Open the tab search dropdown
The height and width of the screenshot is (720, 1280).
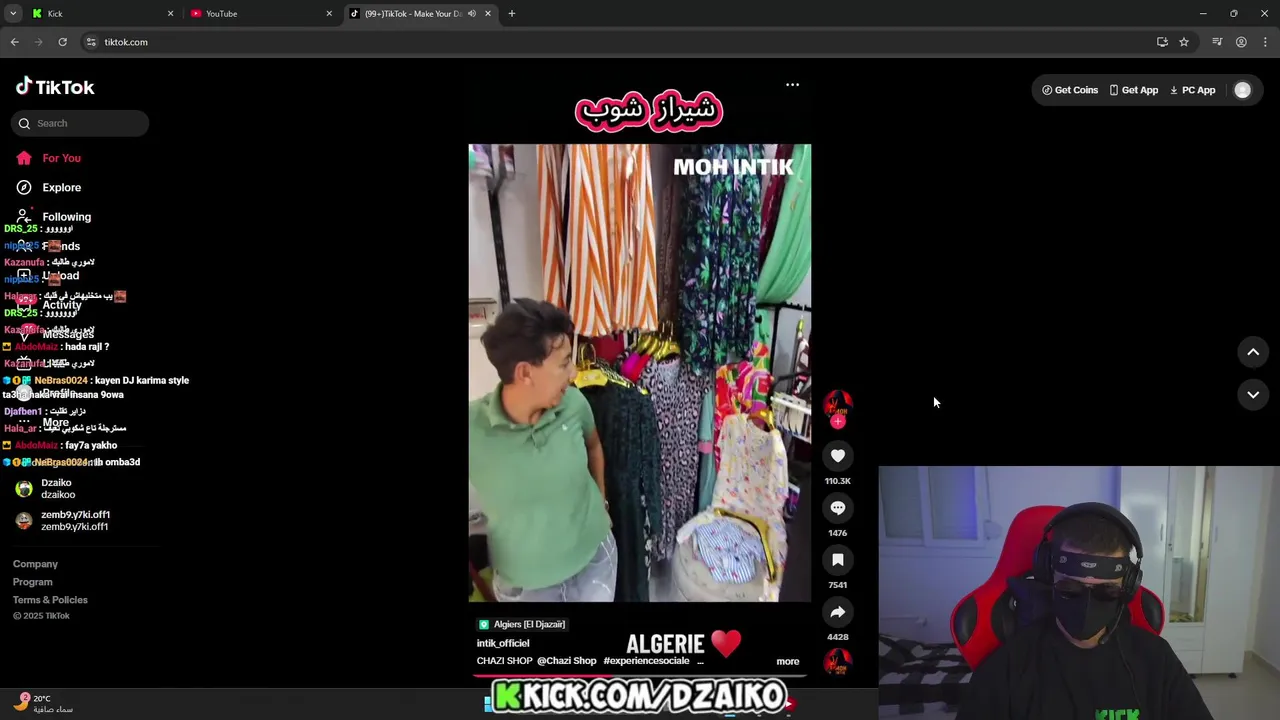(13, 14)
